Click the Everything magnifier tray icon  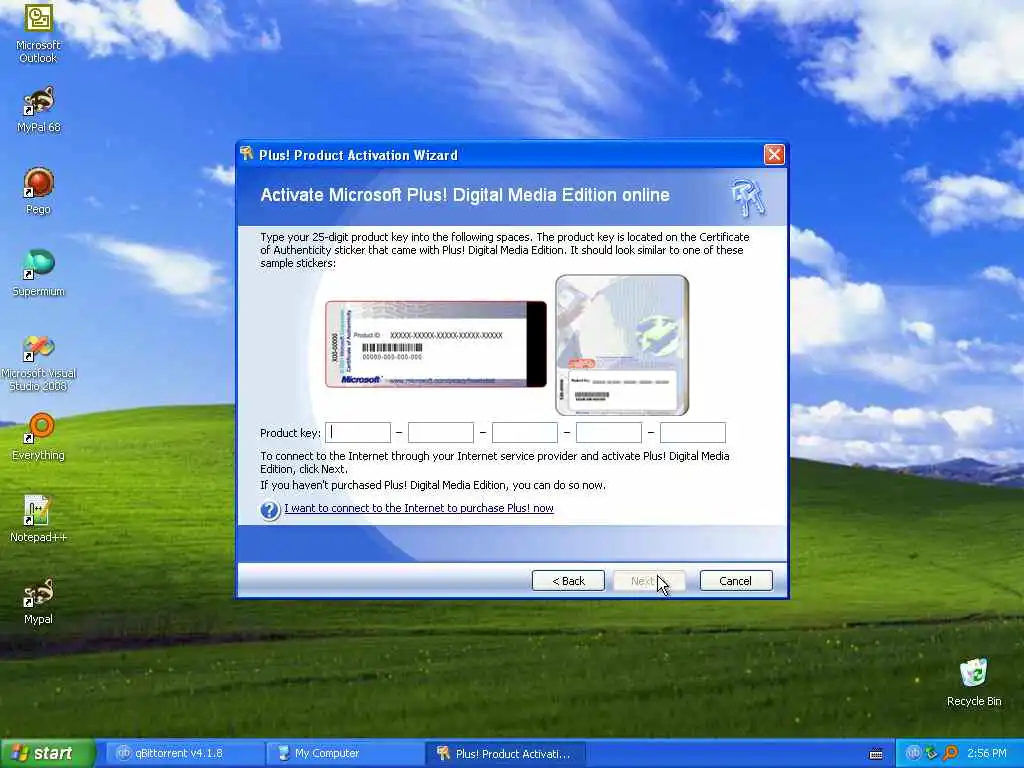(x=950, y=754)
